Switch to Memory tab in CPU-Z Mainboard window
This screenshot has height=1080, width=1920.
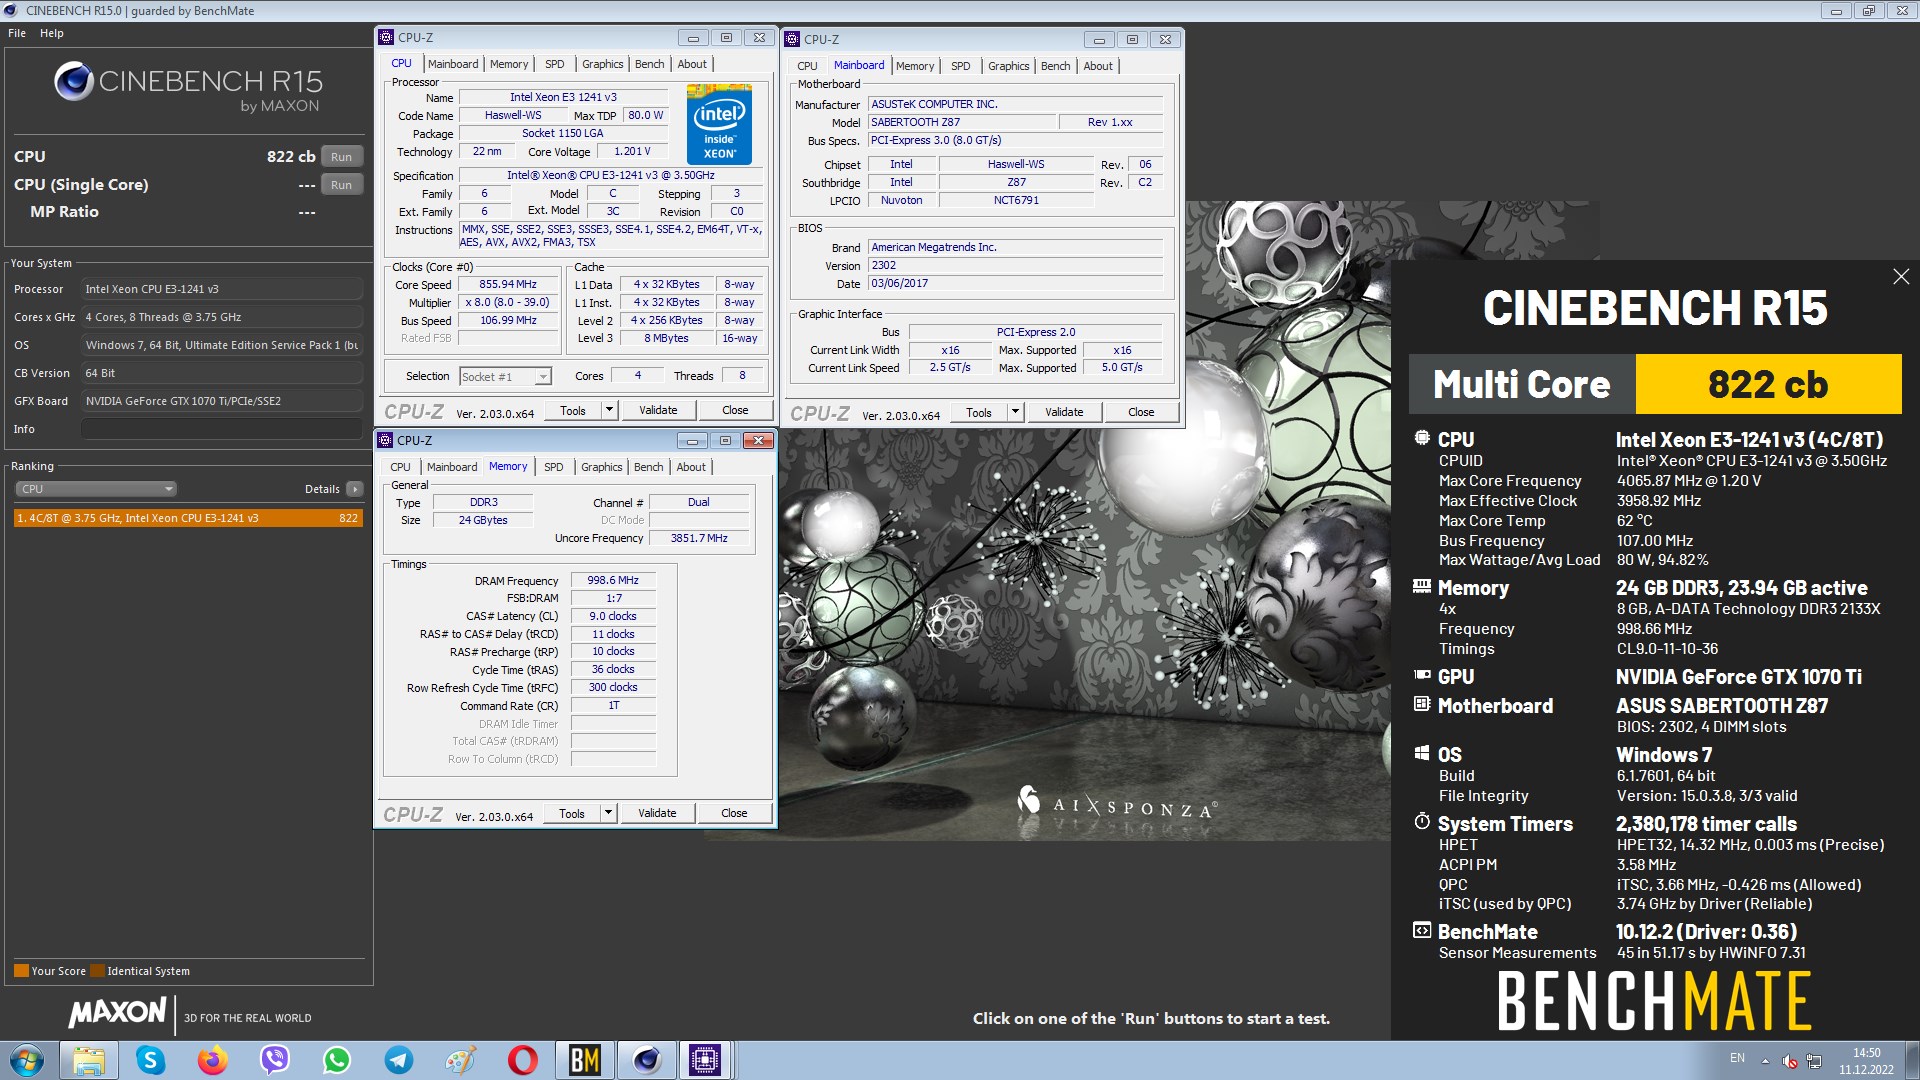click(915, 66)
